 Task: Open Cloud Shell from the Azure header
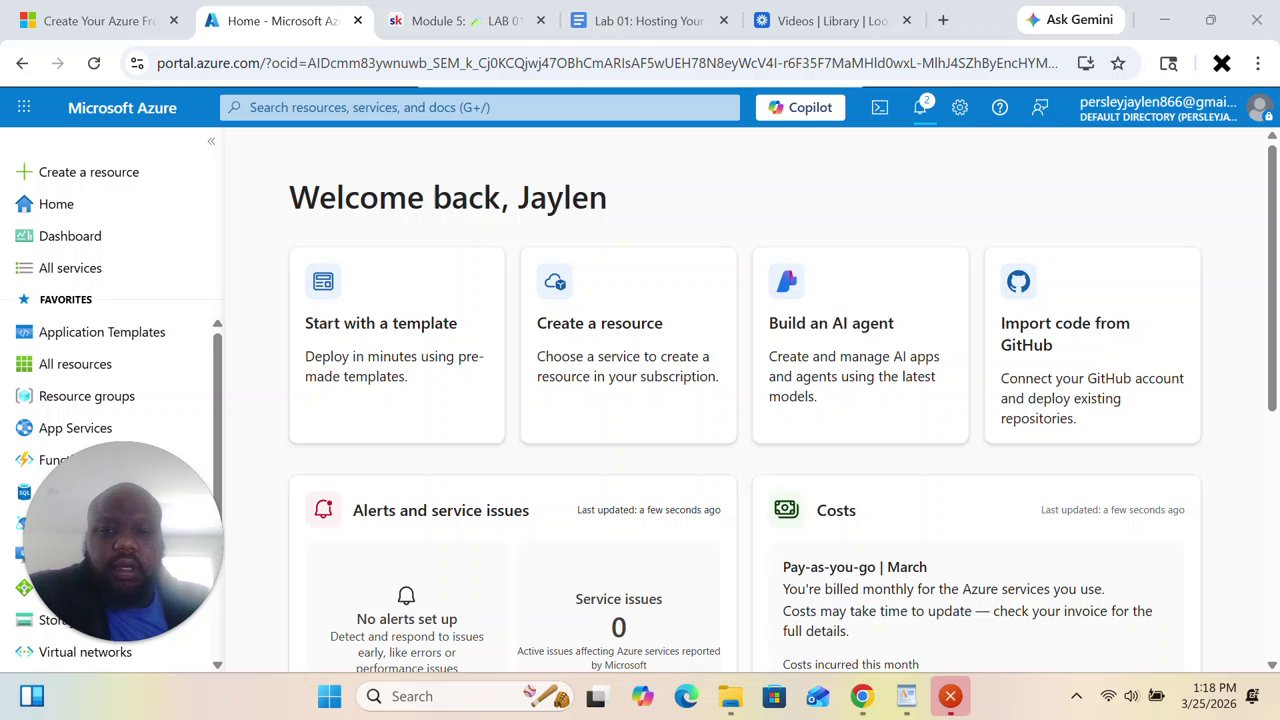[880, 107]
